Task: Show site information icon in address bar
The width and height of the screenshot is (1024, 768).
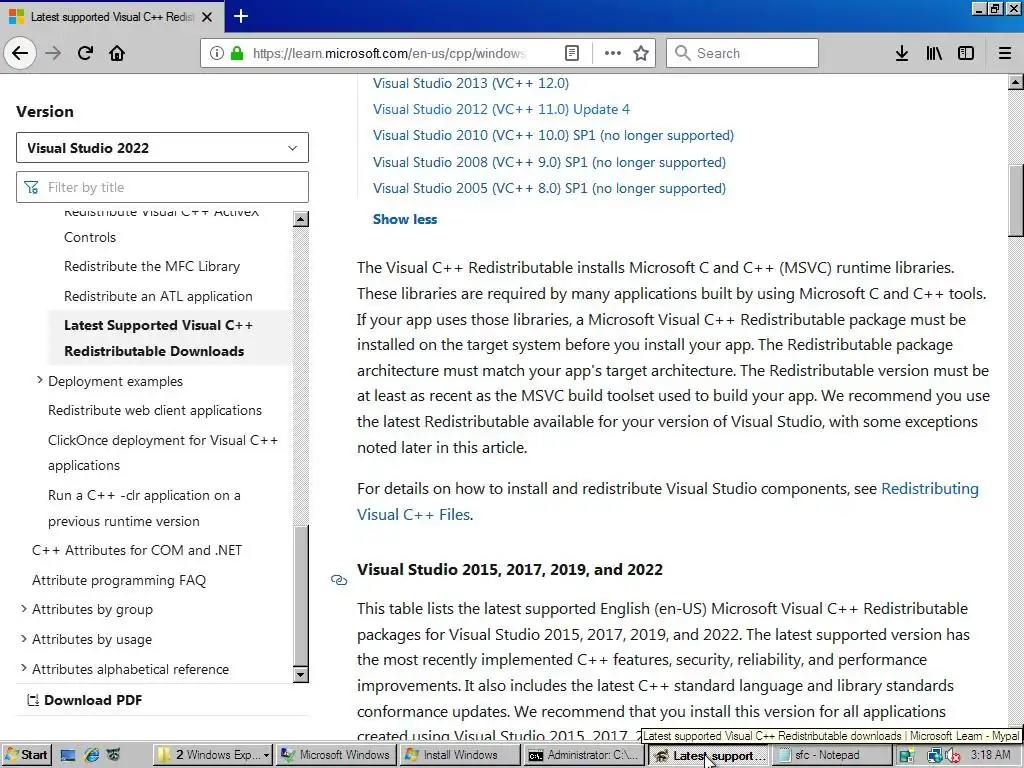Action: [x=216, y=53]
